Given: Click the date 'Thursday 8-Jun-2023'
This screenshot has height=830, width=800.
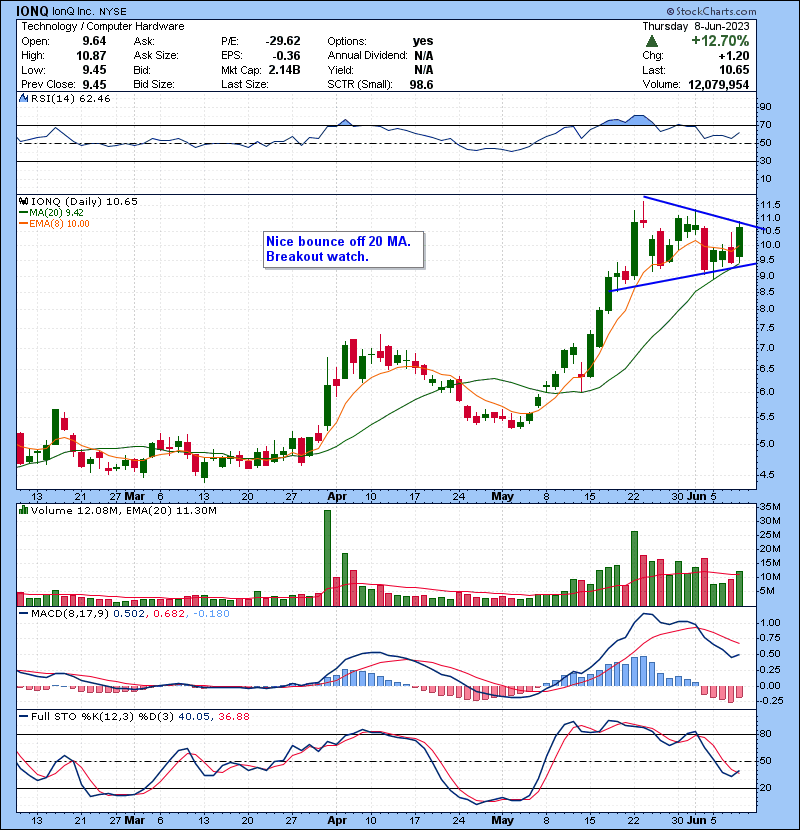Looking at the screenshot, I should point(696,26).
